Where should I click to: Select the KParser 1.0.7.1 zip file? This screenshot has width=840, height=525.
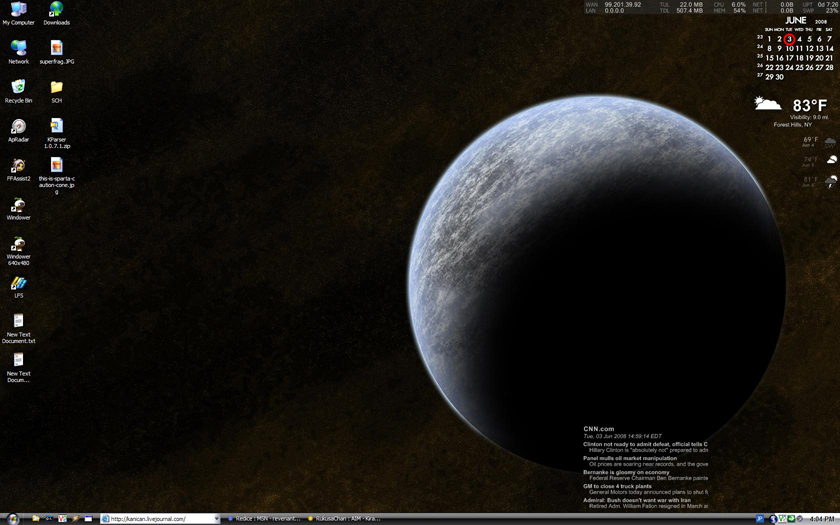tap(56, 127)
